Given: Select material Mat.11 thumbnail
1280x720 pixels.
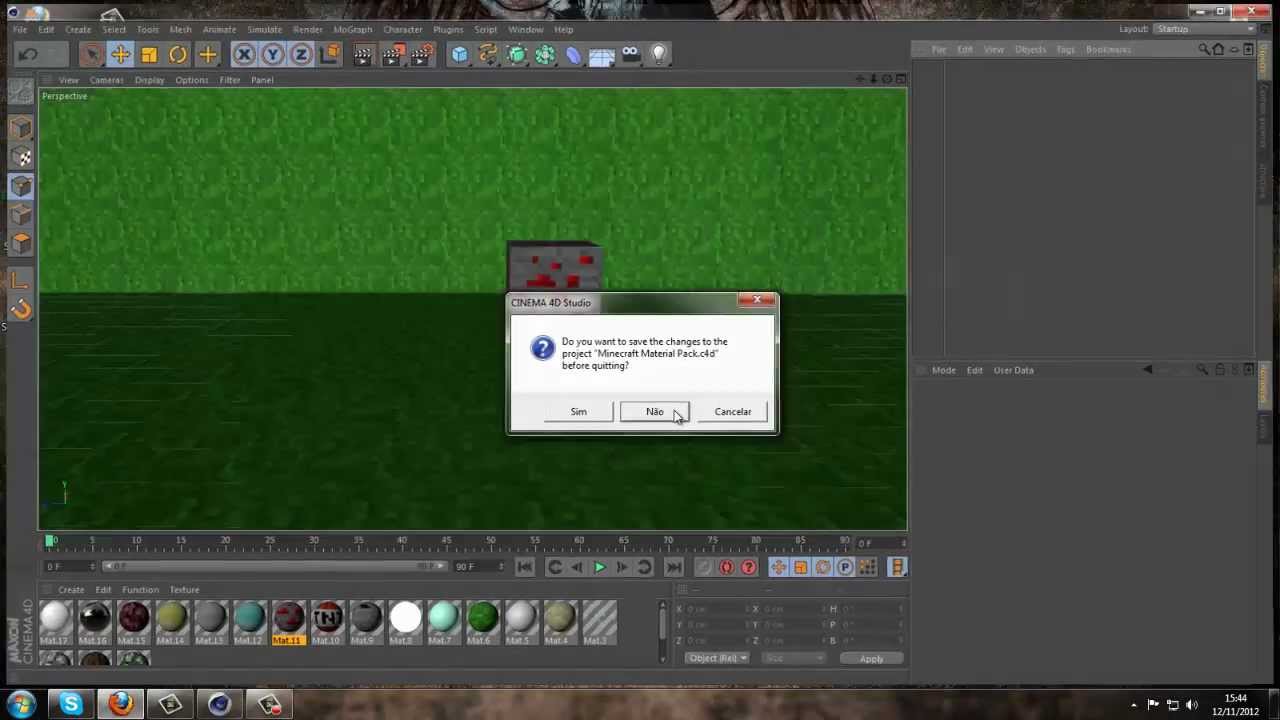Looking at the screenshot, I should coord(288,623).
